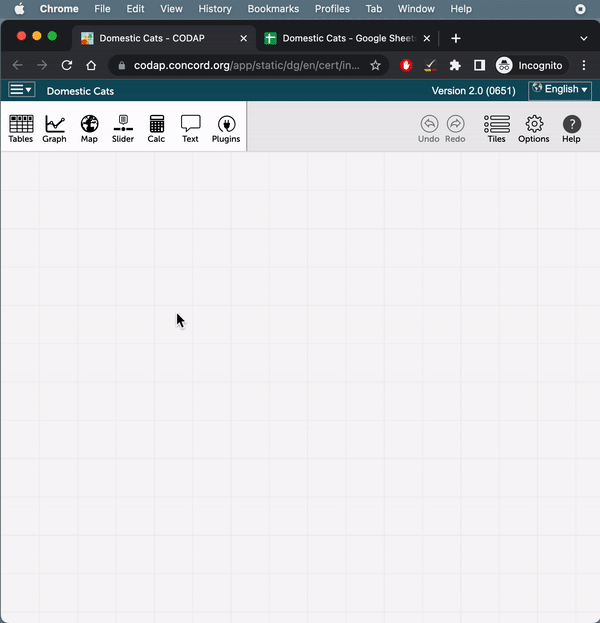Open the Plugins menu
This screenshot has width=600, height=623.
[226, 129]
